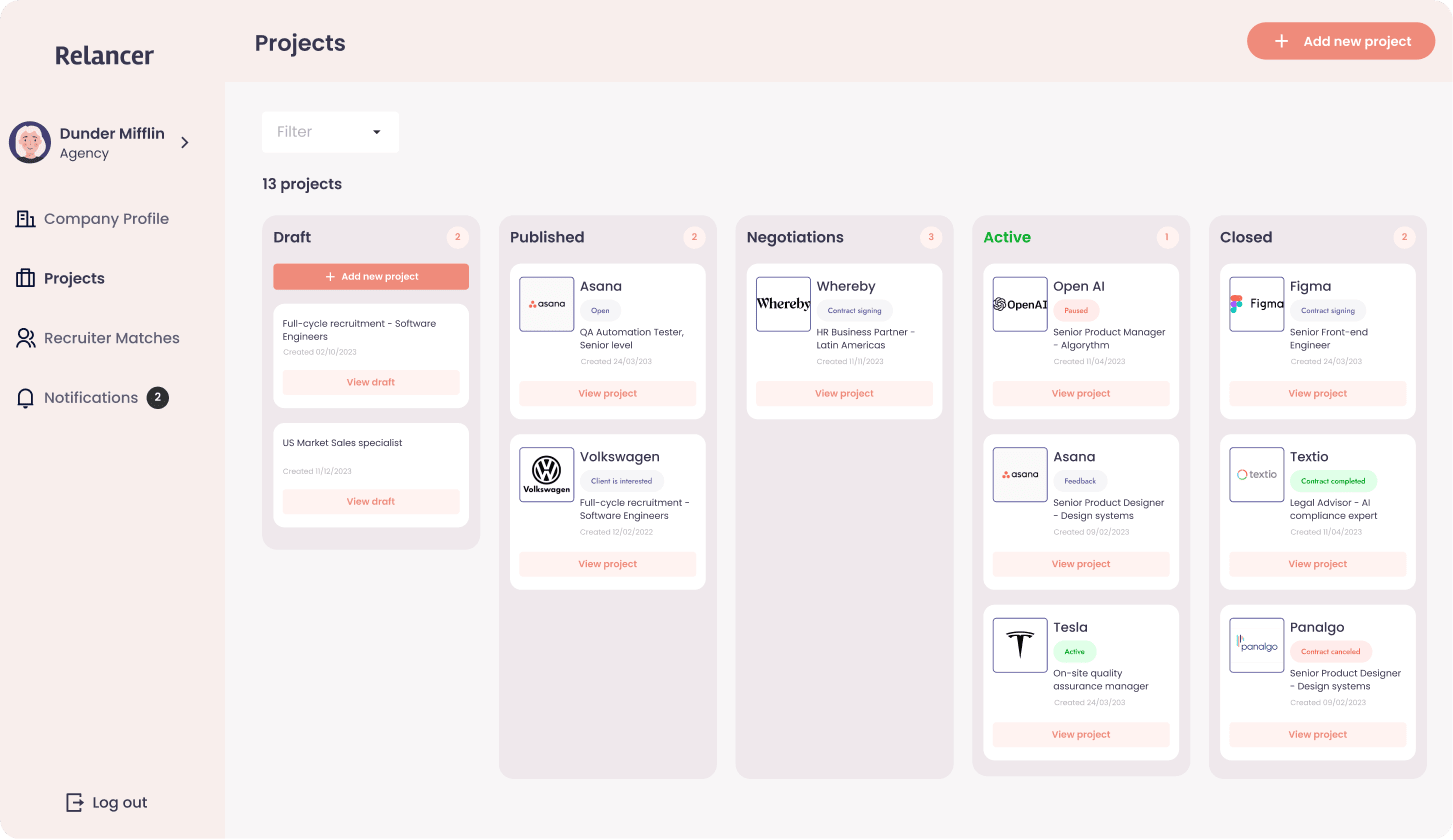Screen dimensions: 1453x840
Task: View project for Panalgo
Action: pyautogui.click(x=1317, y=734)
